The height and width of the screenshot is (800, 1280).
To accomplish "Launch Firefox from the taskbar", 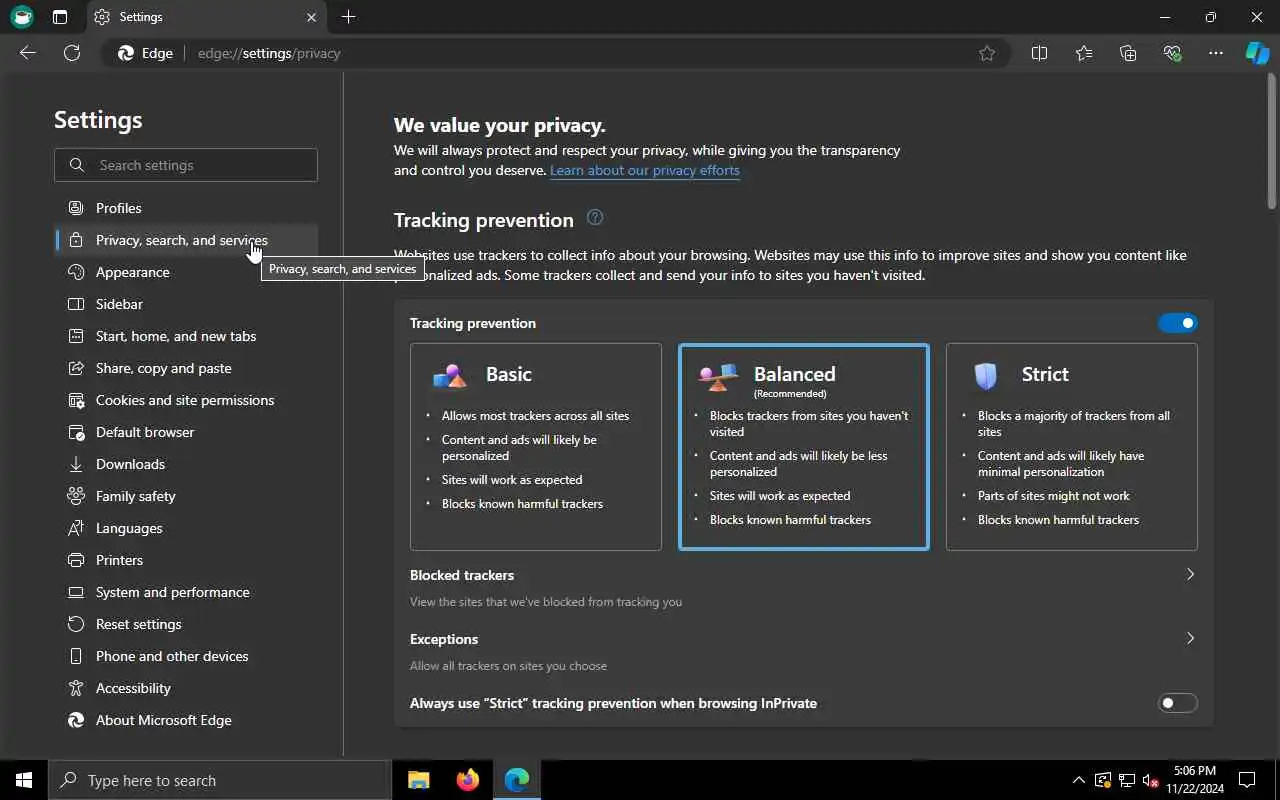I will (x=468, y=780).
